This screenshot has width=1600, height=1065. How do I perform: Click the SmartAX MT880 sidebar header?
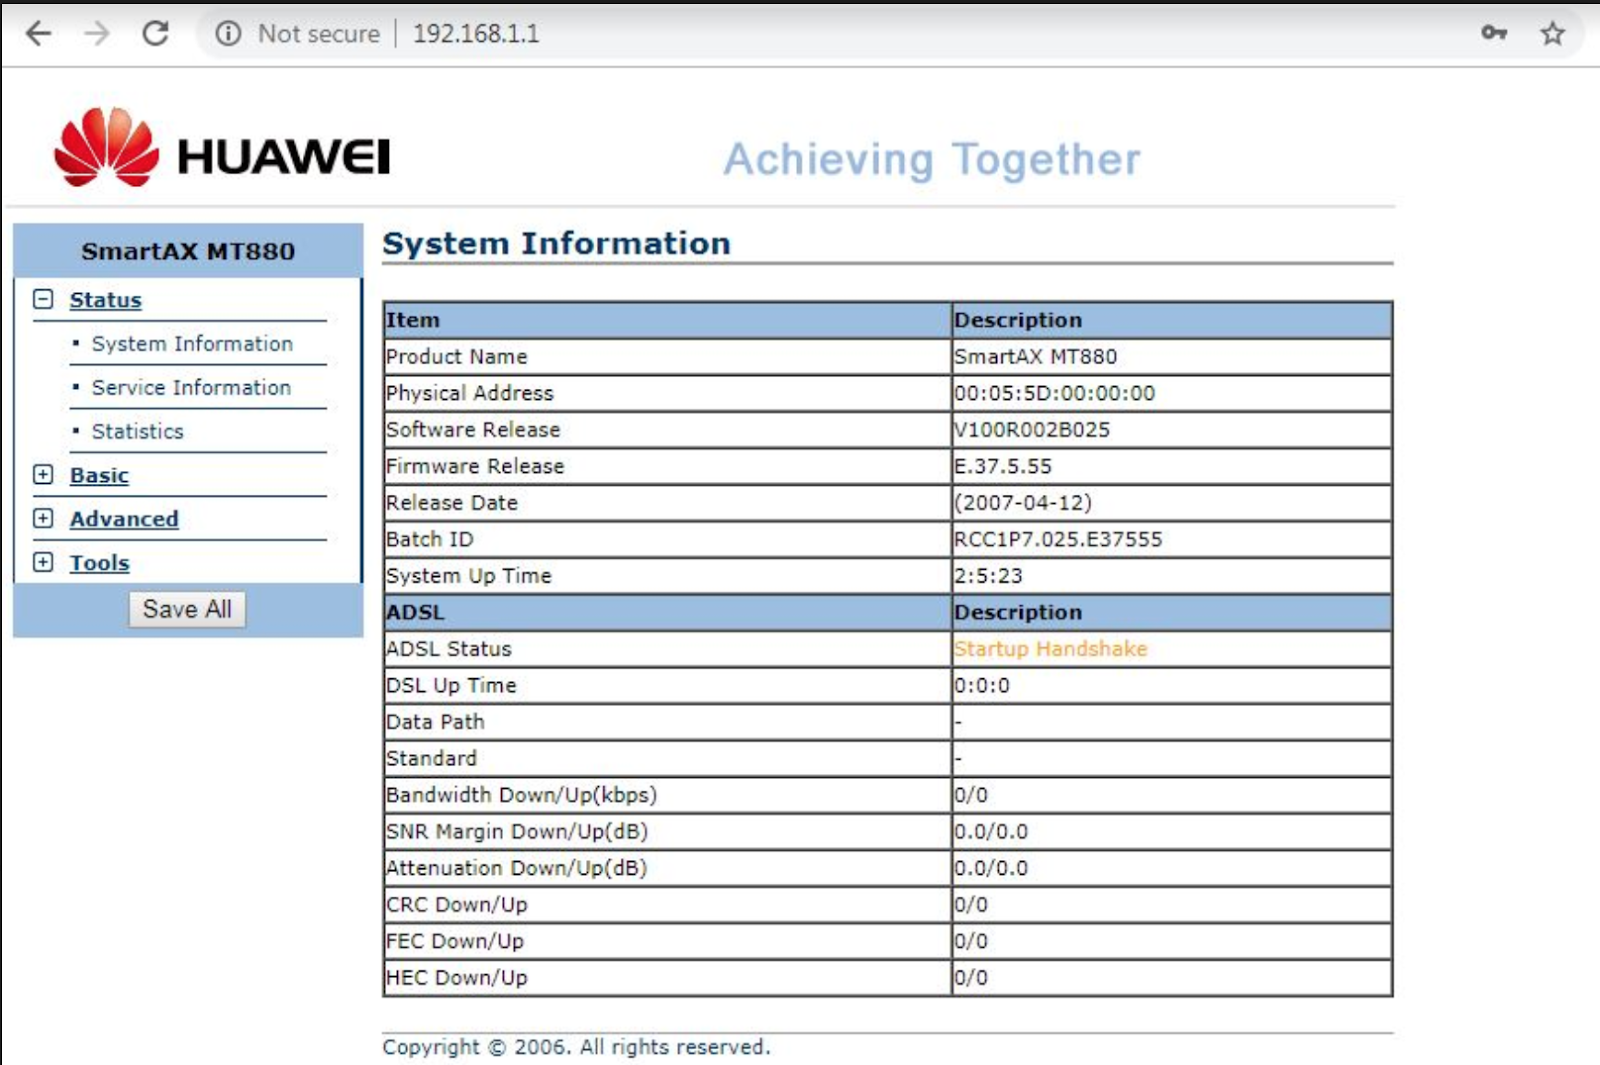click(x=188, y=251)
